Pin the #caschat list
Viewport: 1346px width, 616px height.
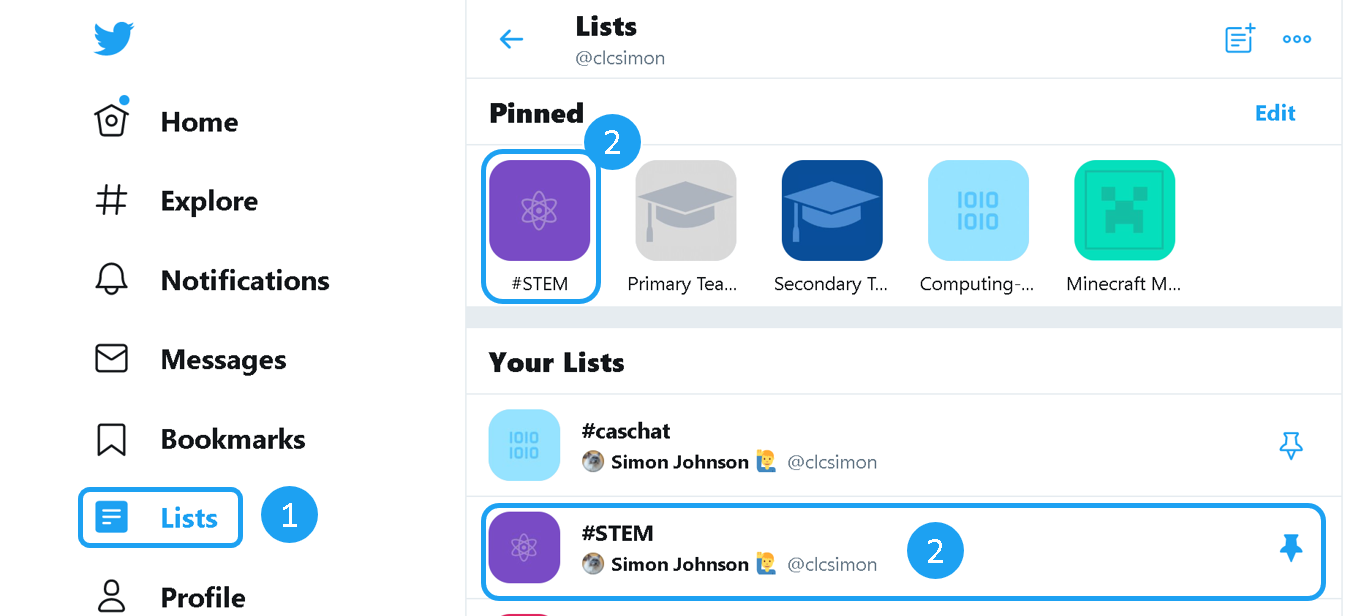pos(1291,445)
